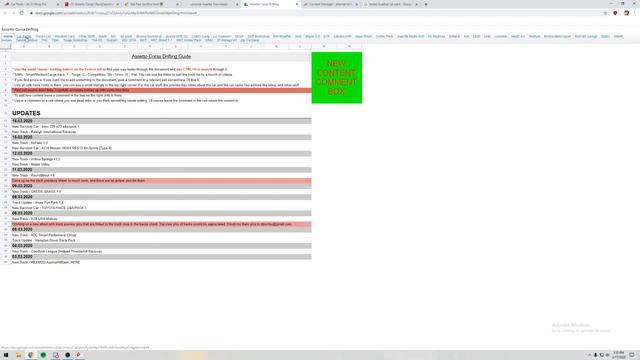
Task: Open the Other Stuff sheet tab
Action: [x=86, y=36]
